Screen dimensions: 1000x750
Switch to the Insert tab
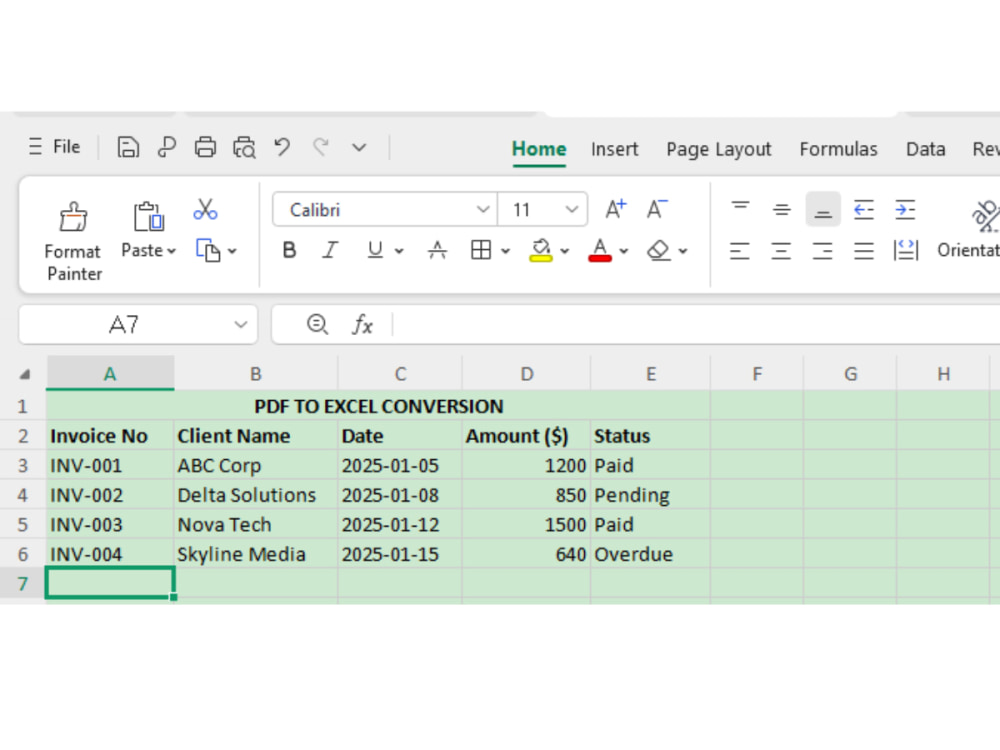[614, 149]
